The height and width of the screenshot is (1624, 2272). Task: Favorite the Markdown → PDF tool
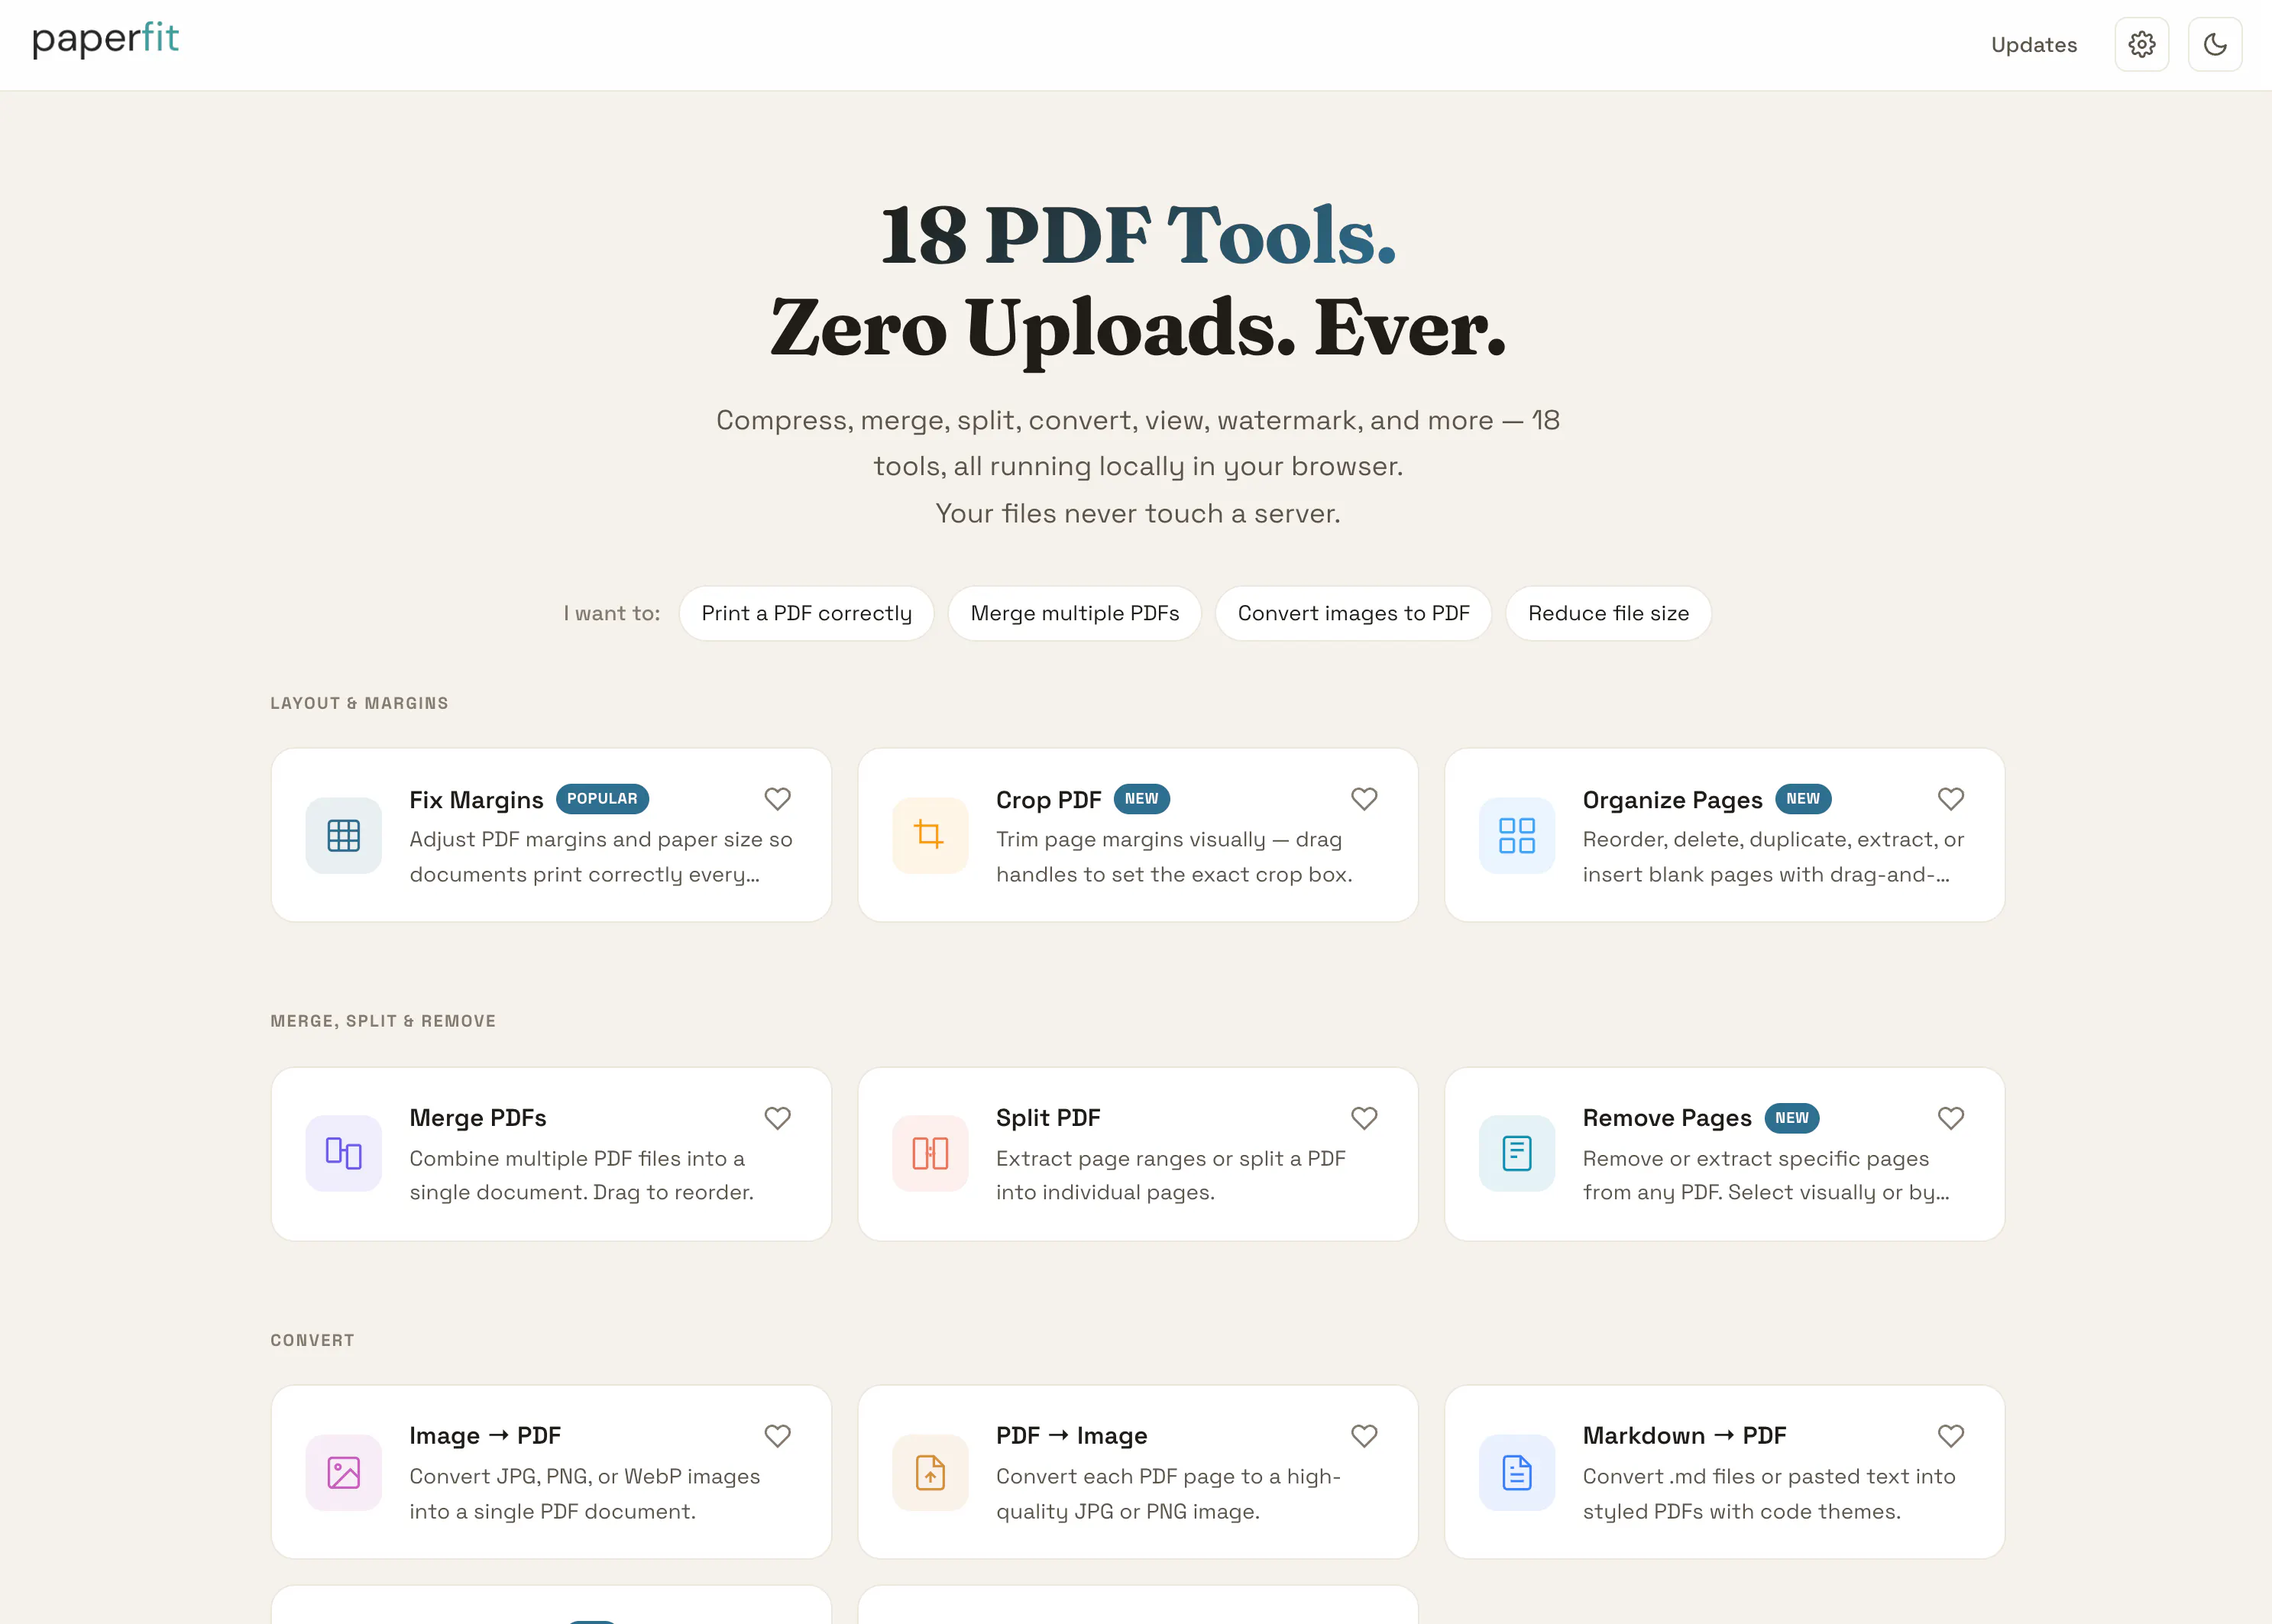[1951, 1436]
